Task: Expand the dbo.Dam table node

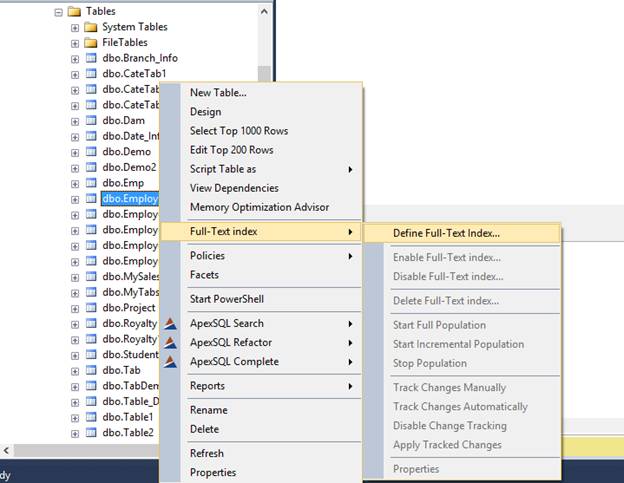Action: pos(75,122)
